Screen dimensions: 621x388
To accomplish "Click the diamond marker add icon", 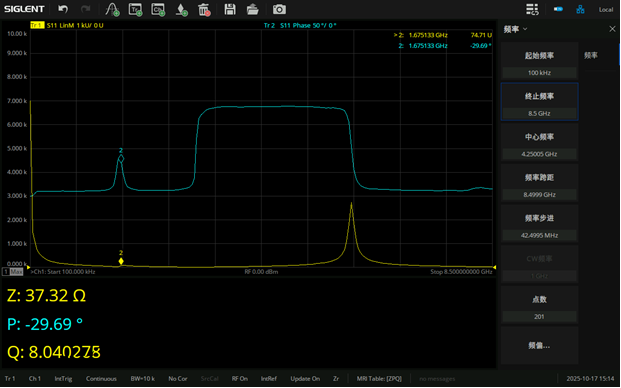I will 181,9.
